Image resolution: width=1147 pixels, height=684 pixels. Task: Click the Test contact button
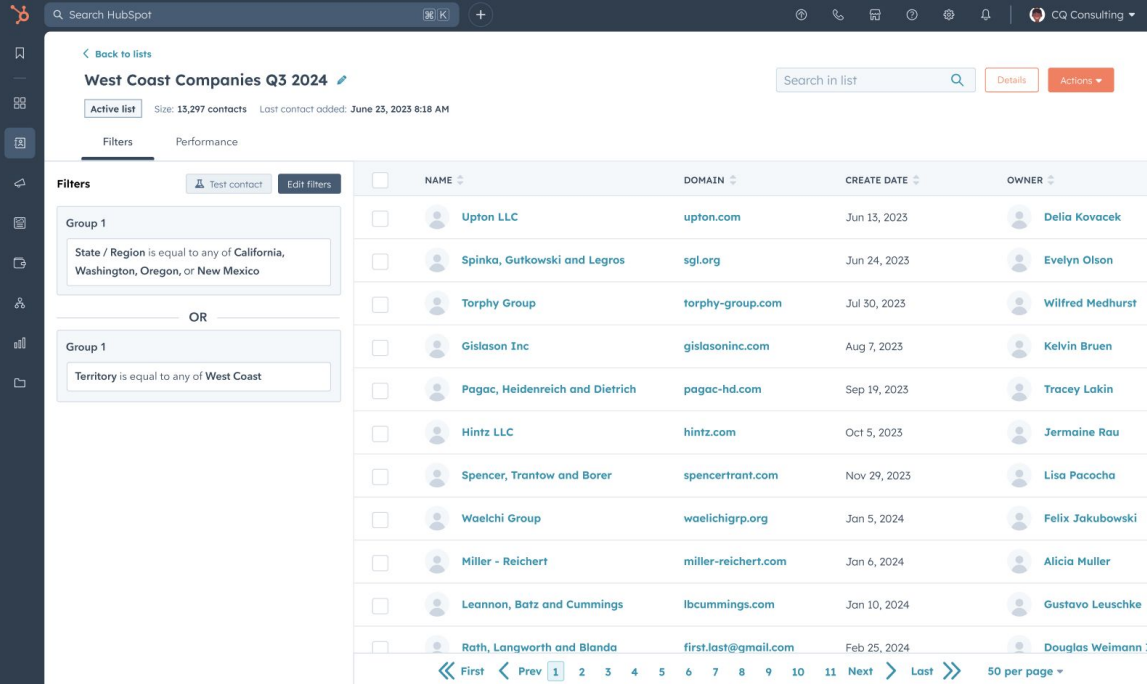[229, 184]
